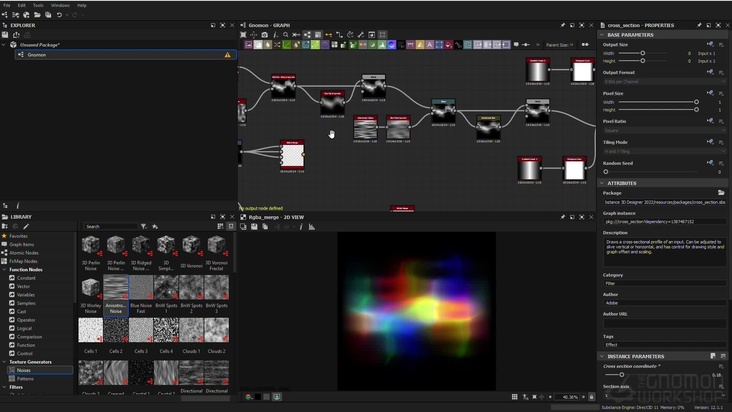Select Patterns under Texture Generators

pos(25,379)
